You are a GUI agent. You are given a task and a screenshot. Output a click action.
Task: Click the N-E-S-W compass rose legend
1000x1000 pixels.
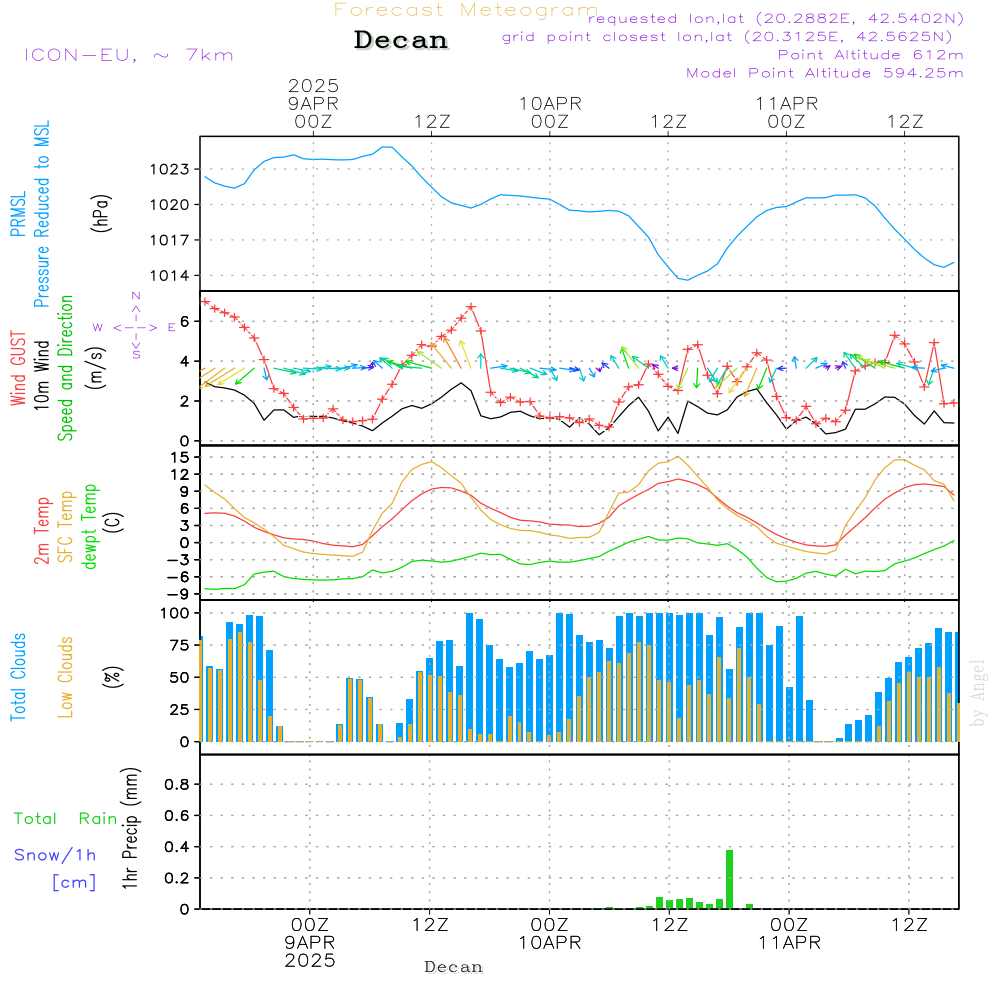pos(135,327)
